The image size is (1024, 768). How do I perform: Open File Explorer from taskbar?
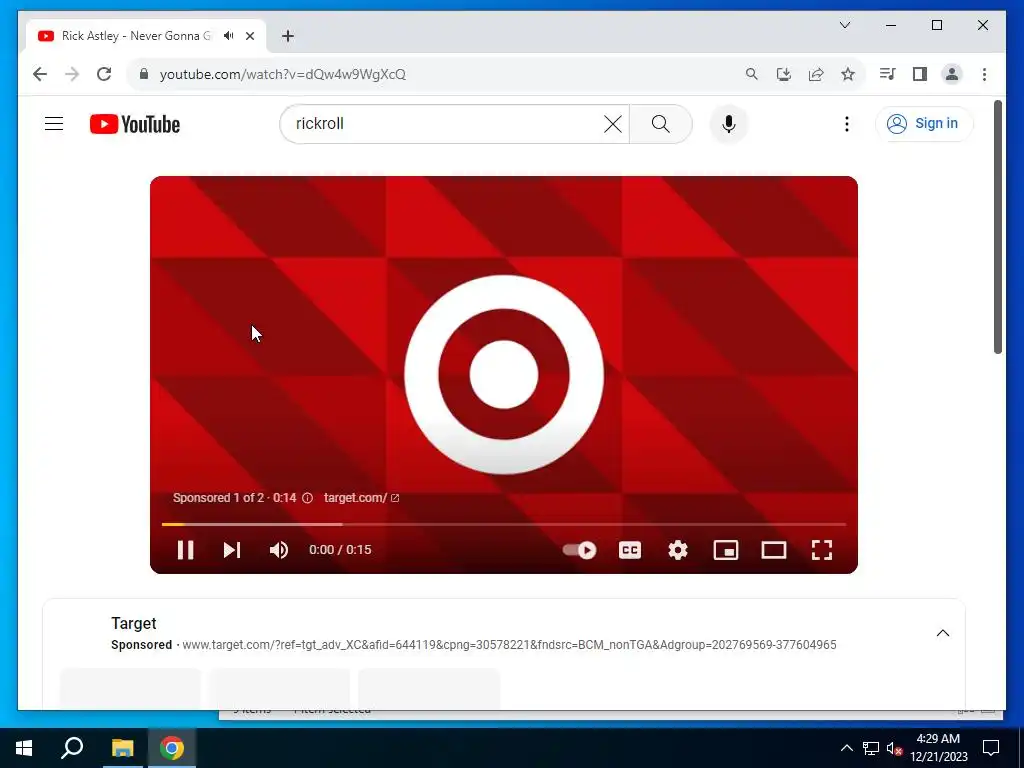point(122,748)
